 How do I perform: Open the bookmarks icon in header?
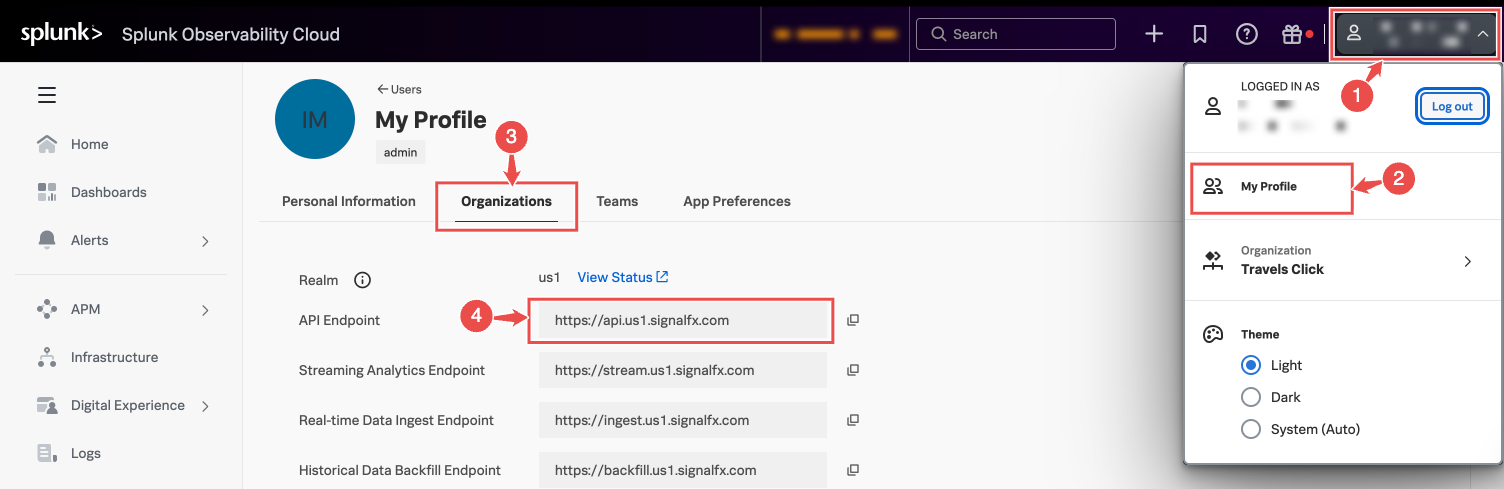pyautogui.click(x=1200, y=34)
